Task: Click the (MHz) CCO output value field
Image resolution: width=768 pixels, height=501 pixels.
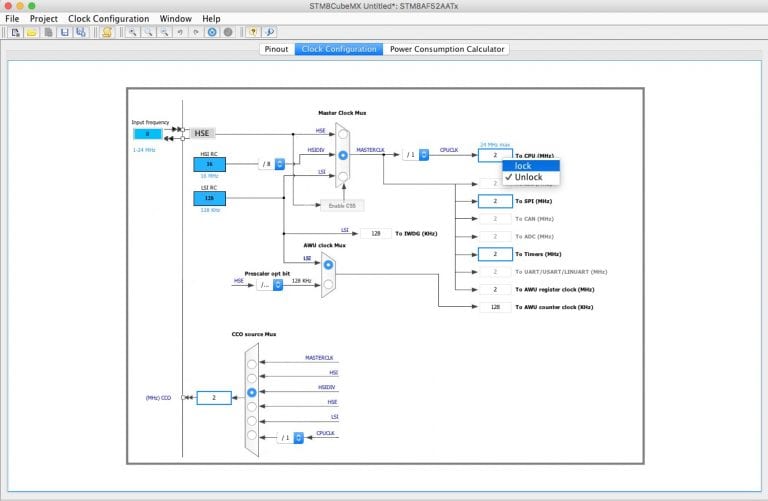Action: click(x=214, y=398)
